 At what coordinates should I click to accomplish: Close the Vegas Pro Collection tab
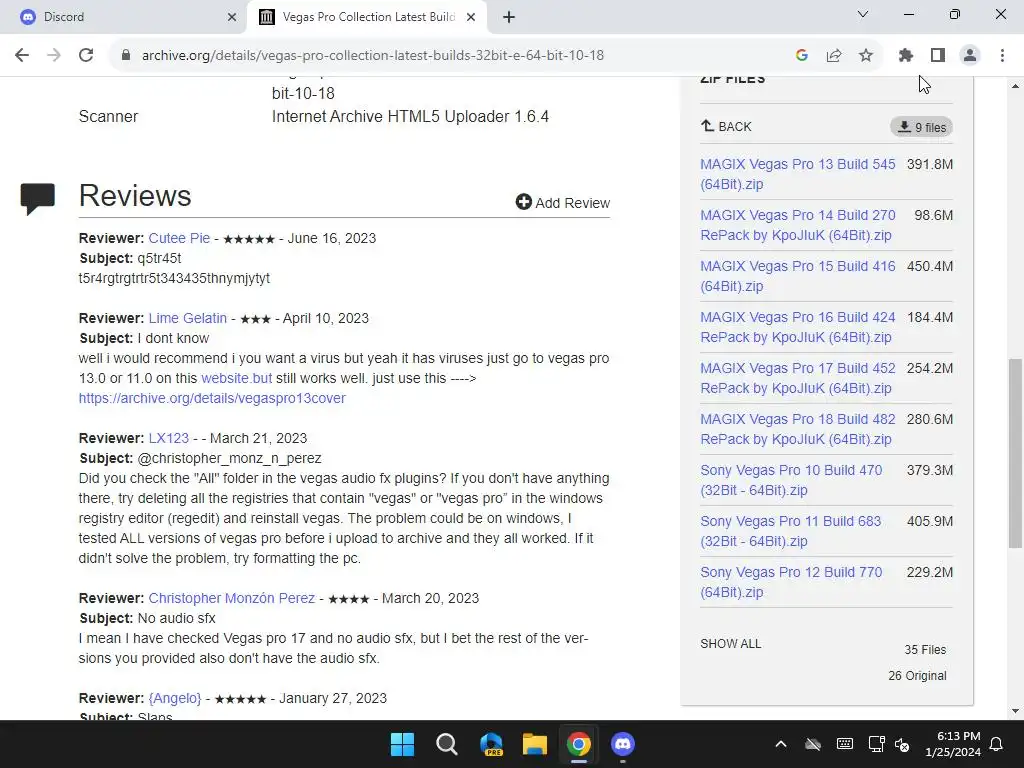[471, 17]
